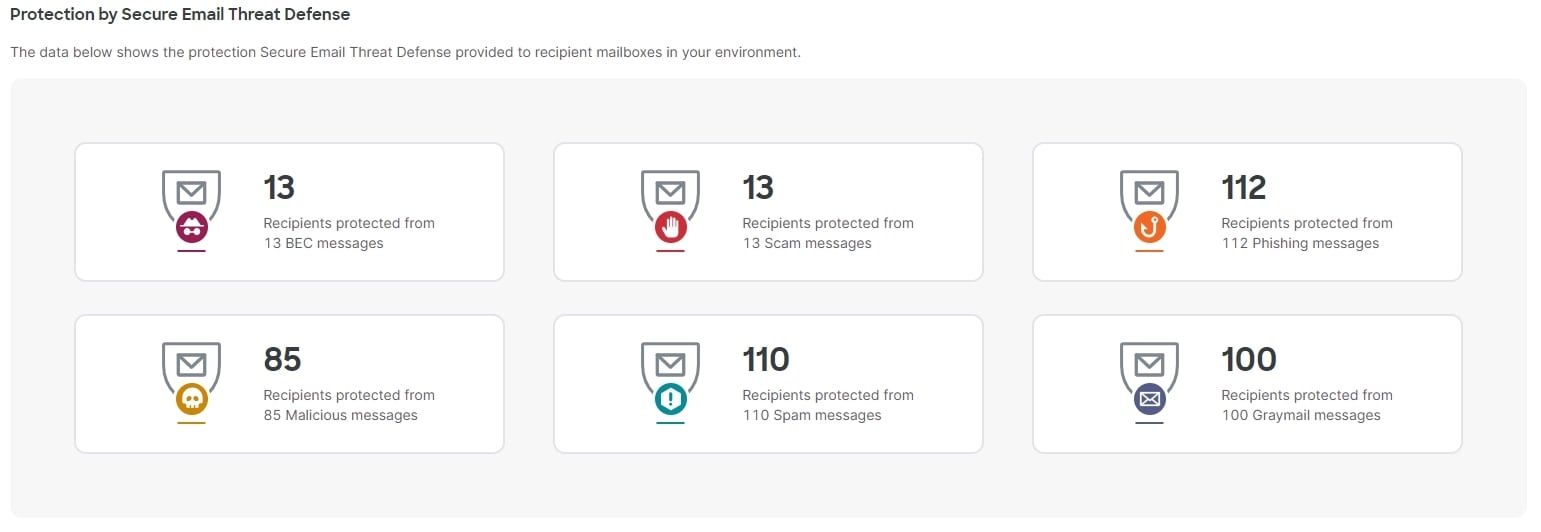The height and width of the screenshot is (532, 1541).
Task: Select the 100 count for Graymail
Action: click(1249, 359)
